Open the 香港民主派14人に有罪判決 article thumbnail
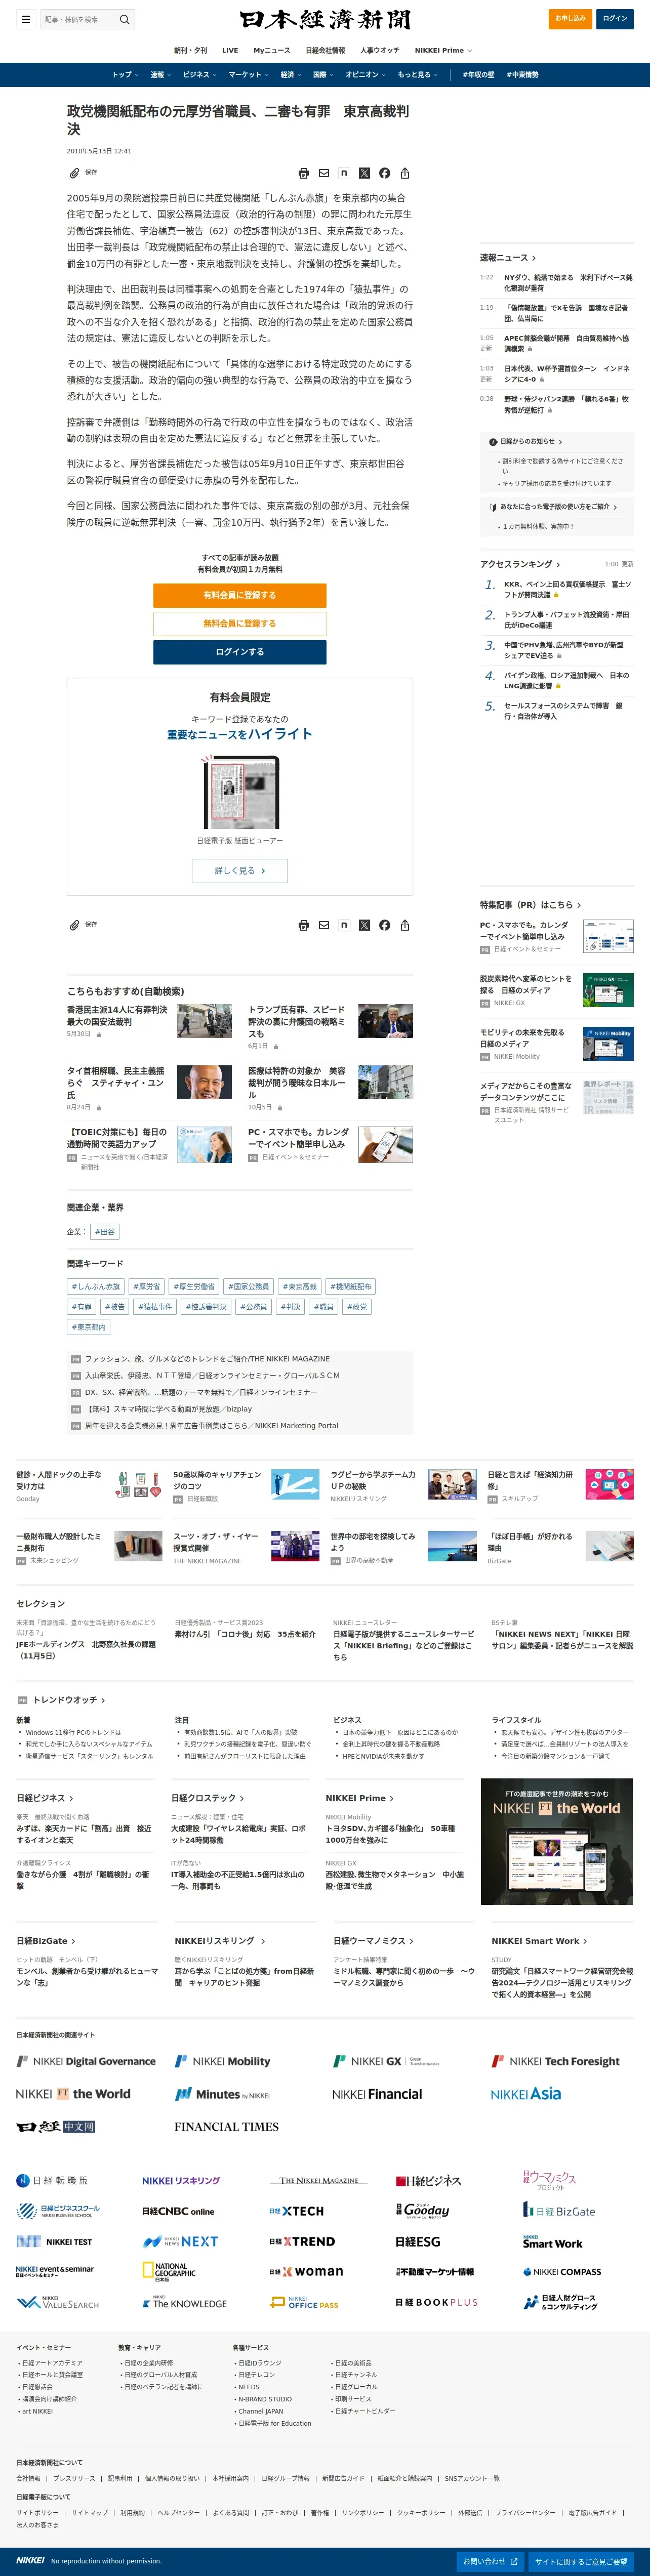650x2576 pixels. tap(204, 1021)
